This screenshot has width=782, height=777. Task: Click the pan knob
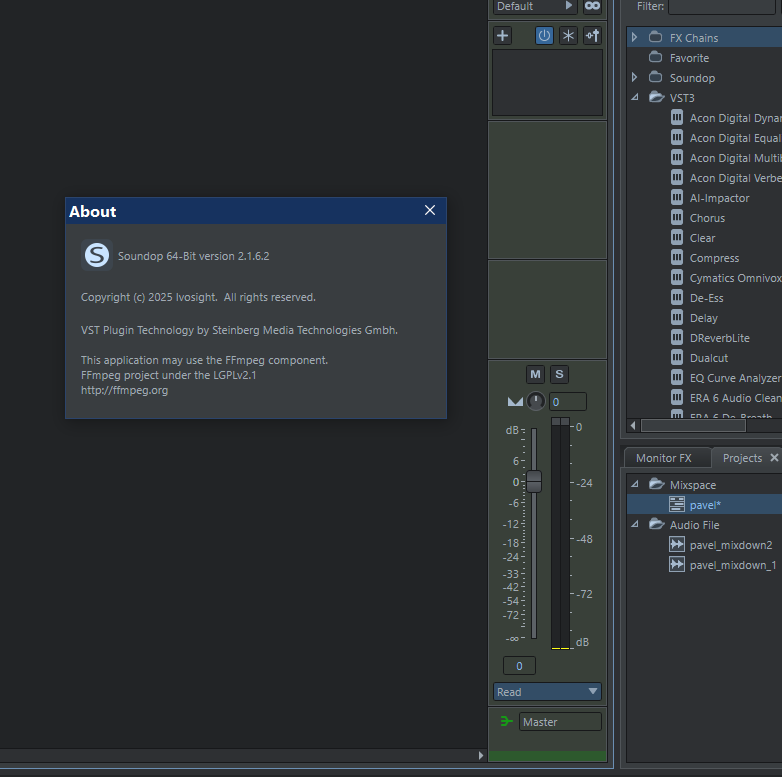[536, 401]
